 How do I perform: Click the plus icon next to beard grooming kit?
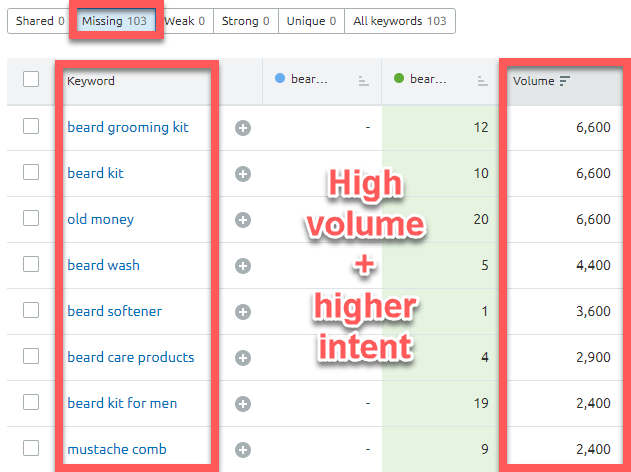242,128
